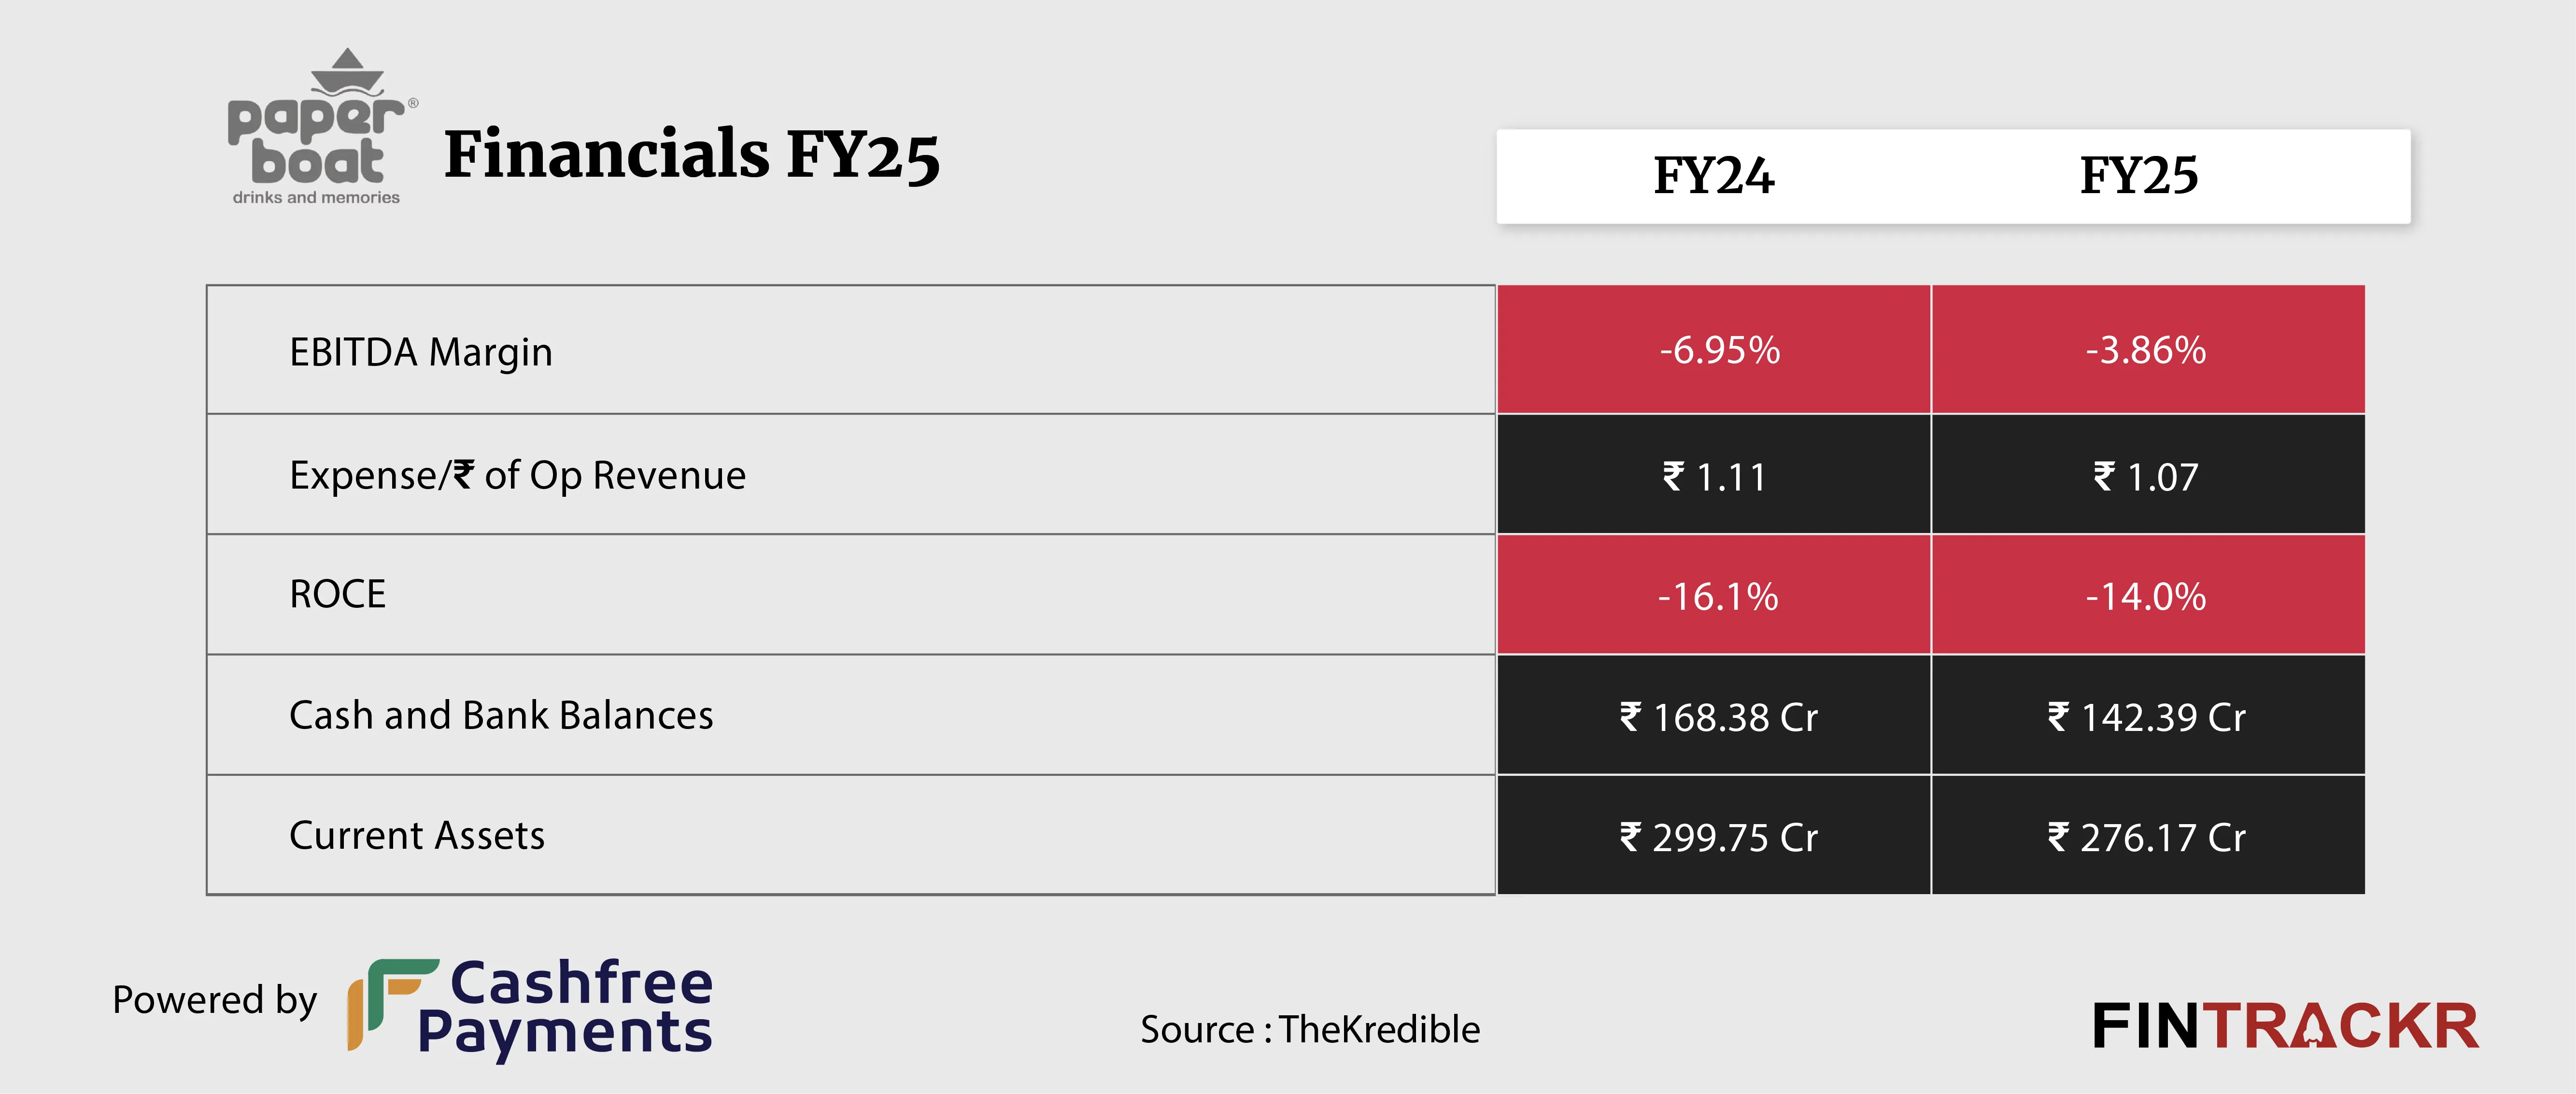Click the Cashfree Payments logo icon
The width and height of the screenshot is (2576, 1094).
[x=390, y=1004]
